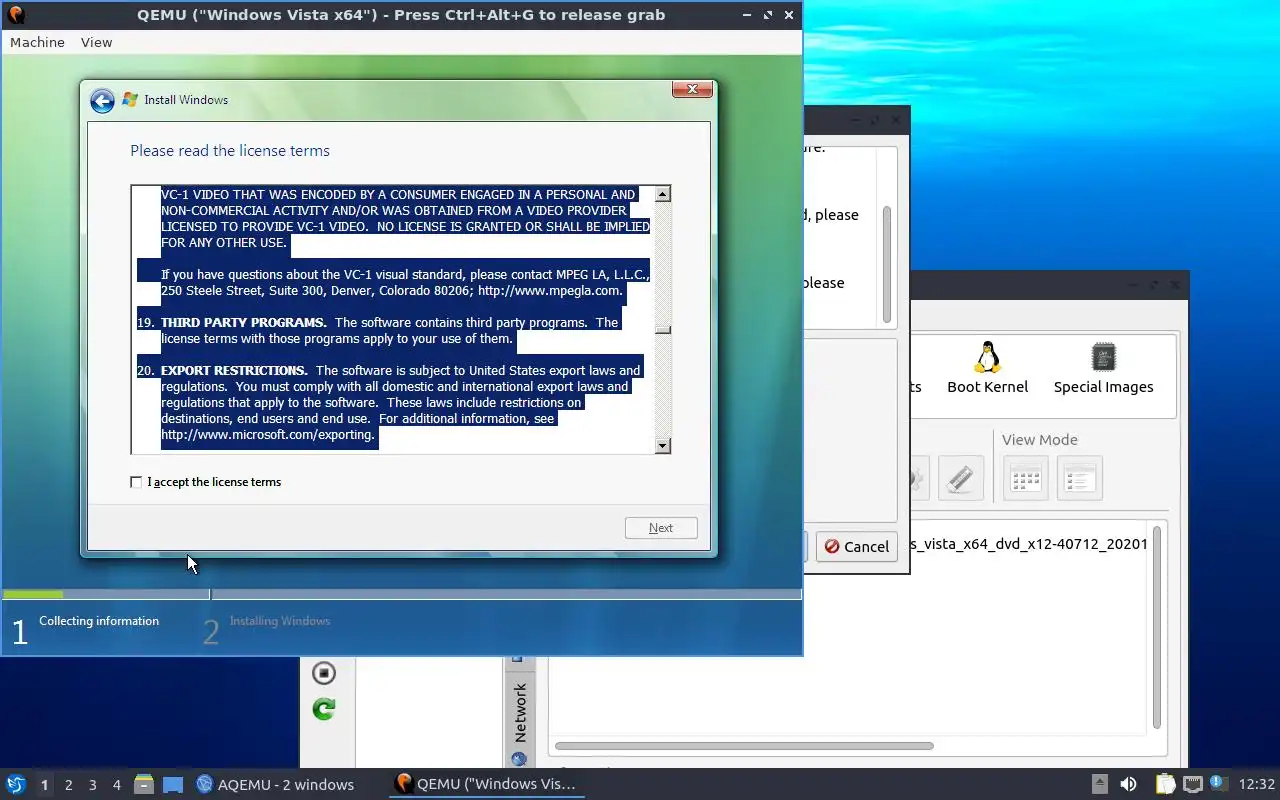
Task: Select the icon grid View Mode button
Action: 1026,478
